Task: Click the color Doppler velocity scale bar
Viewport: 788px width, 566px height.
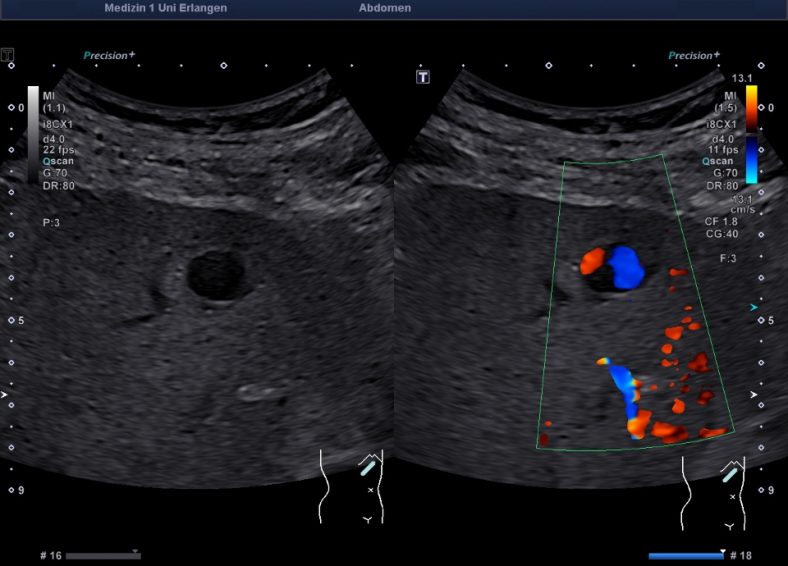Action: 751,134
